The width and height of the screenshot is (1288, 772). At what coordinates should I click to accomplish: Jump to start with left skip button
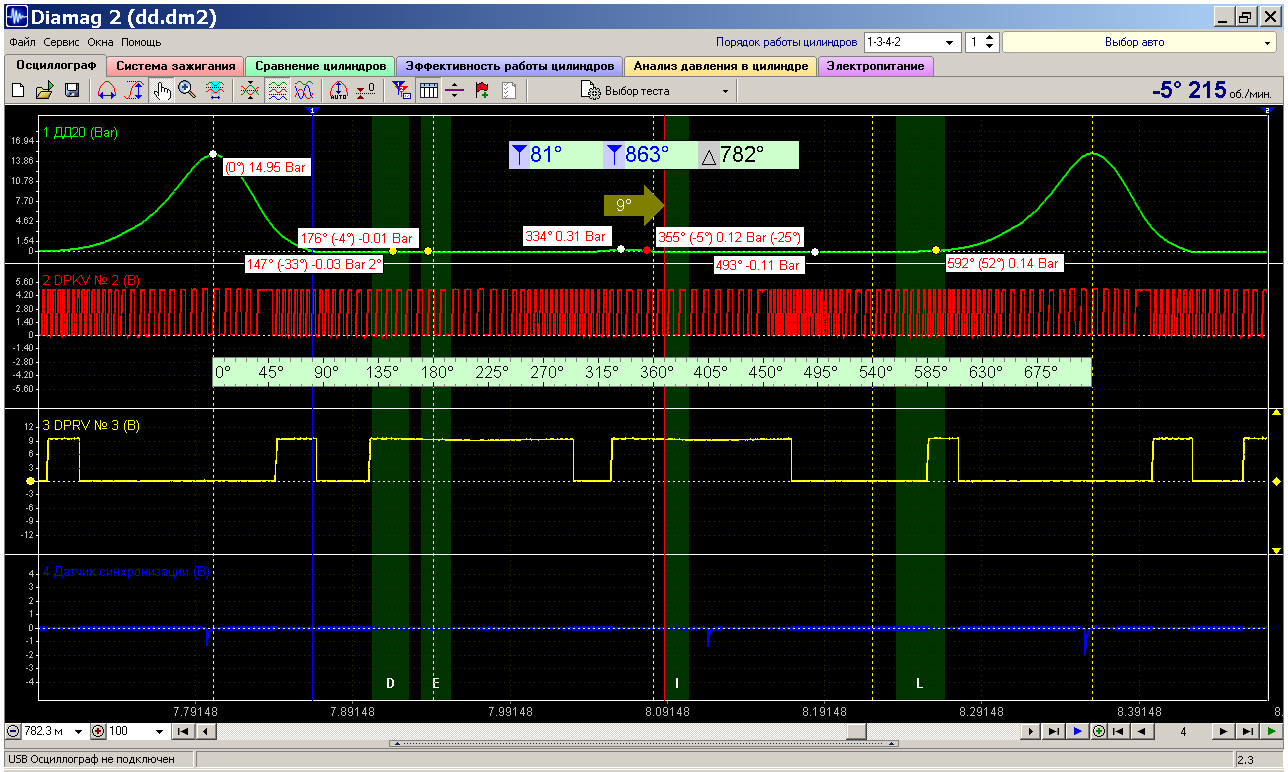click(x=183, y=731)
